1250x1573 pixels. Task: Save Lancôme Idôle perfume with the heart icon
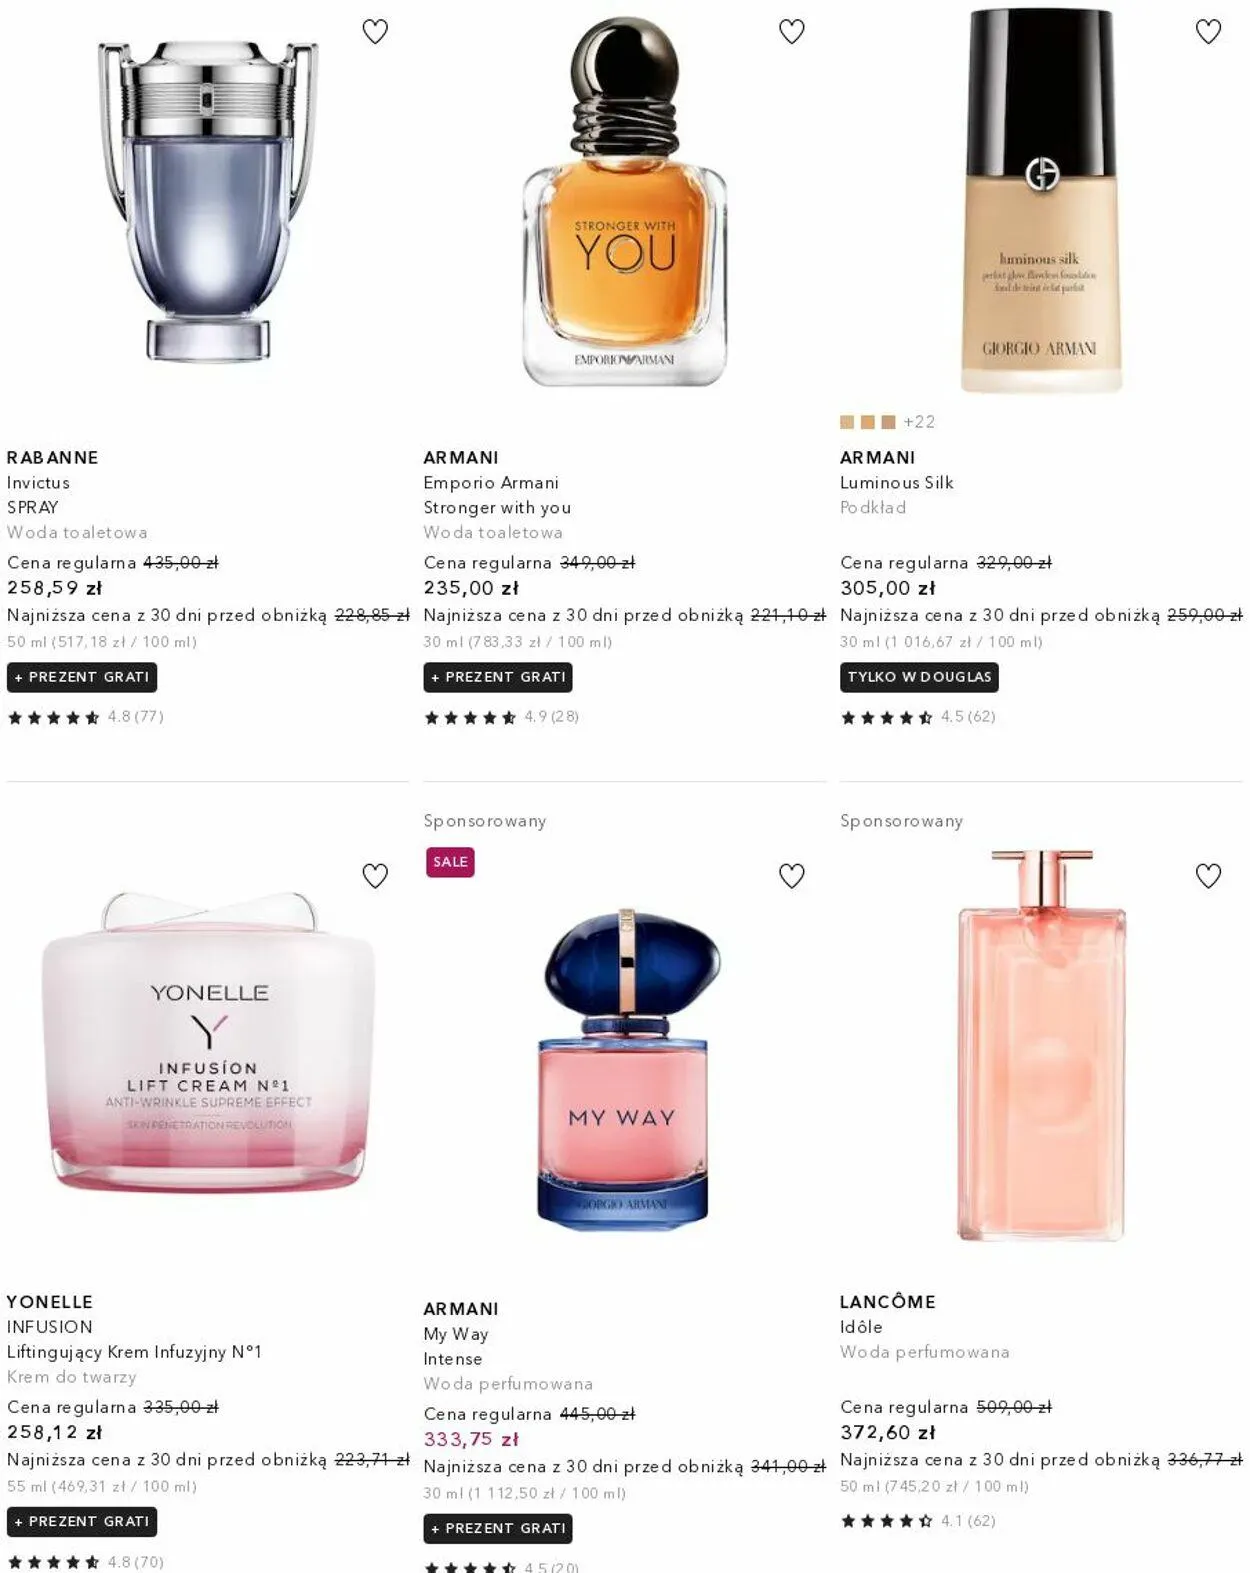coord(1209,876)
